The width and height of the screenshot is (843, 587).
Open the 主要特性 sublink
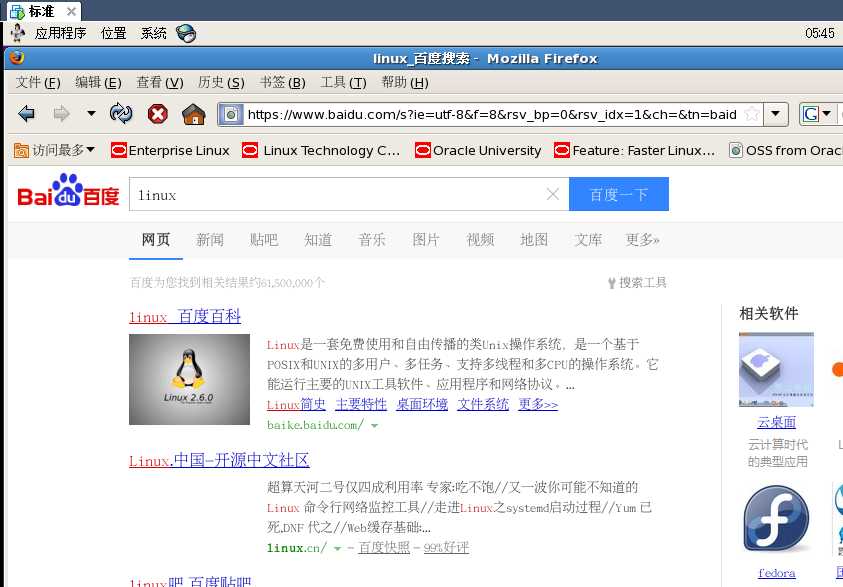361,404
